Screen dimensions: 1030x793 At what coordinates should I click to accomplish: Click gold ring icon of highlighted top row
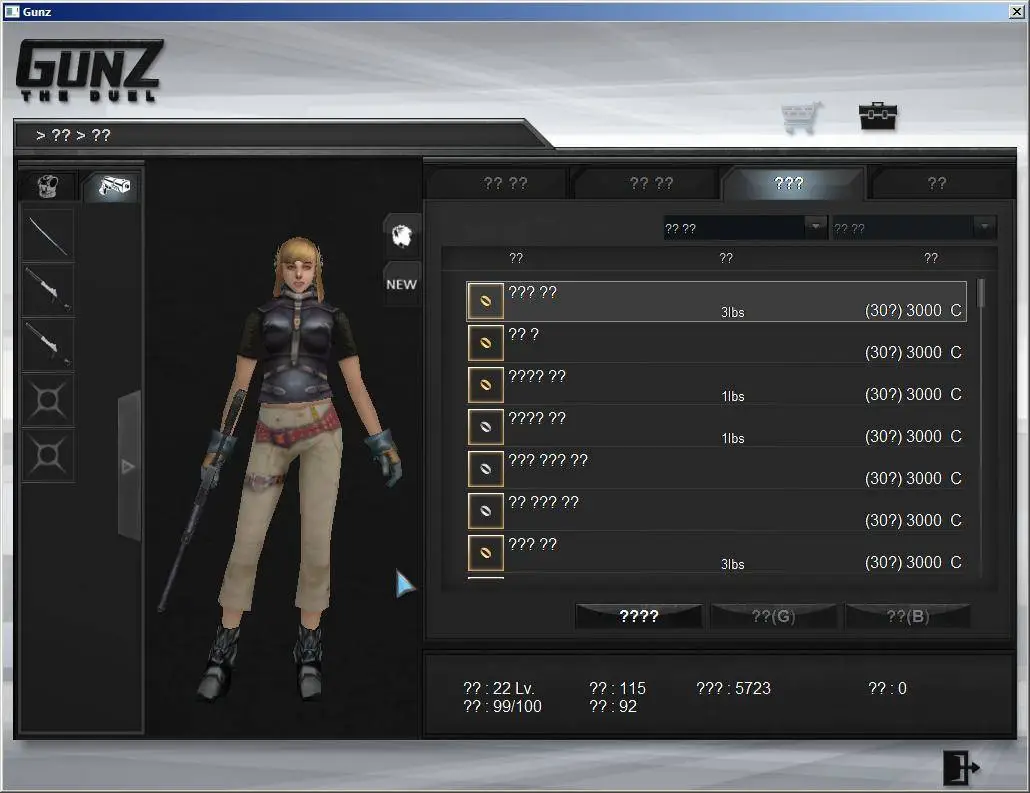coord(485,301)
